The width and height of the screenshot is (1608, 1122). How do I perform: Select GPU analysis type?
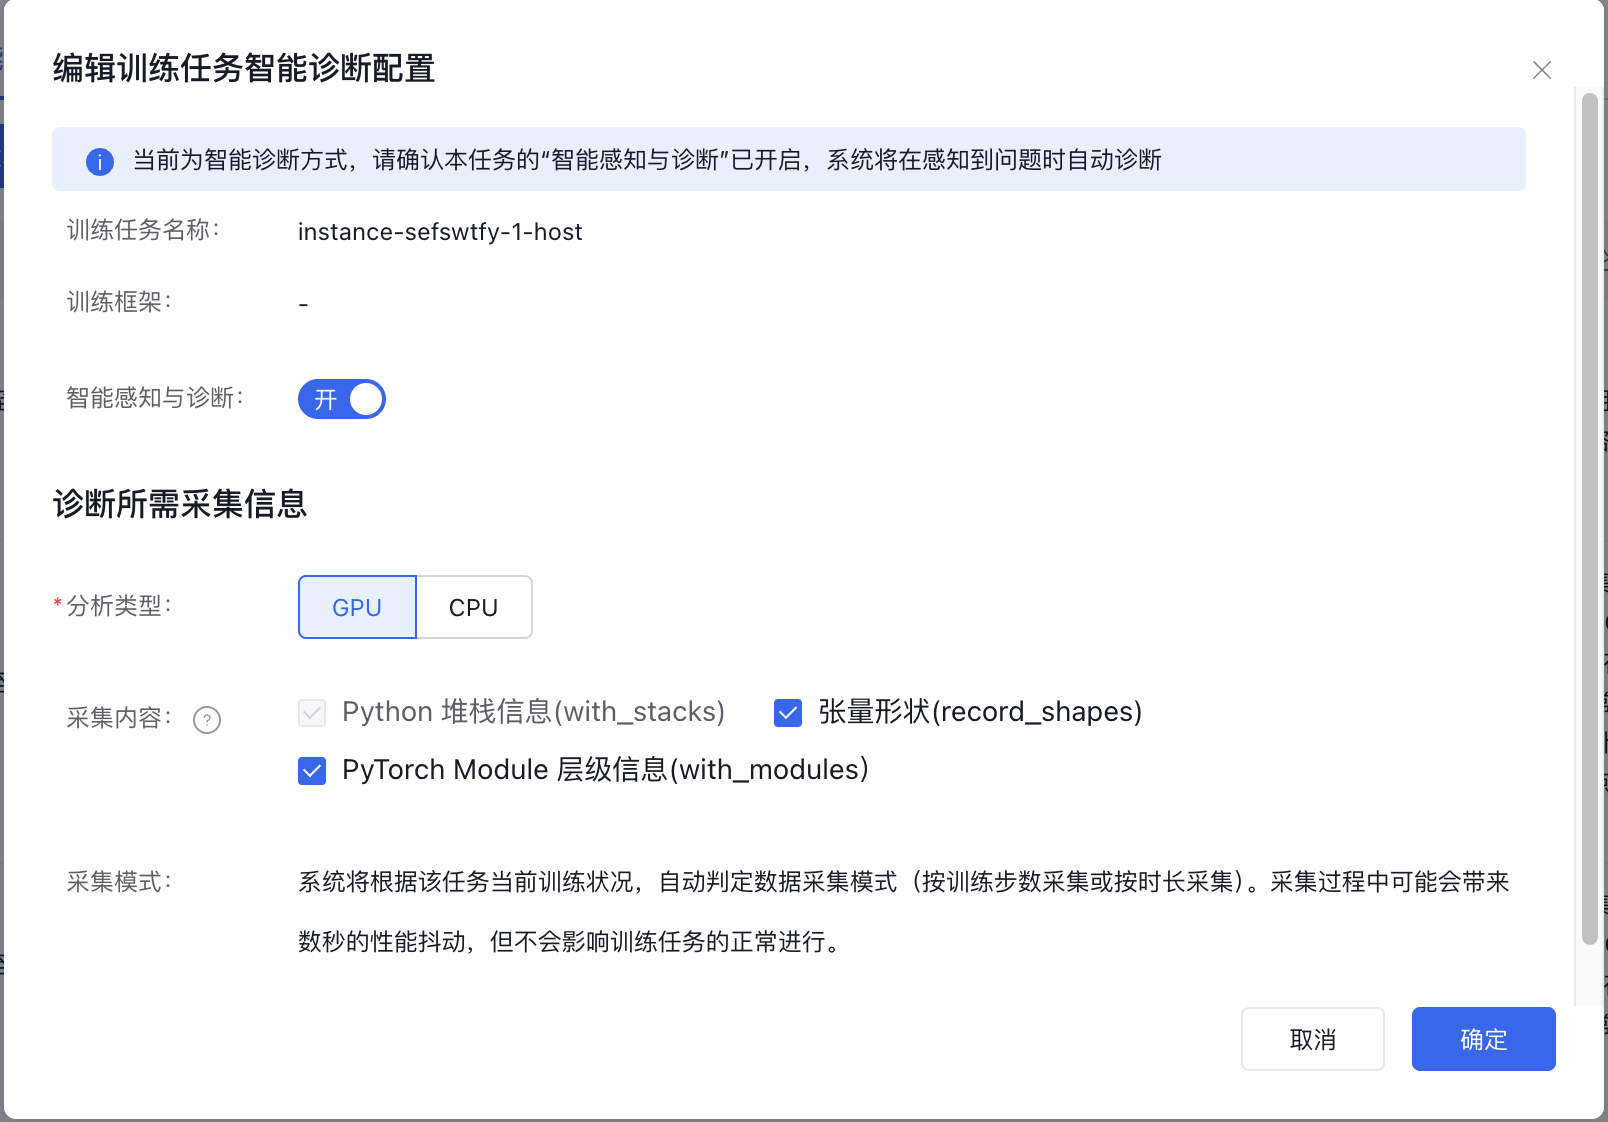(357, 607)
